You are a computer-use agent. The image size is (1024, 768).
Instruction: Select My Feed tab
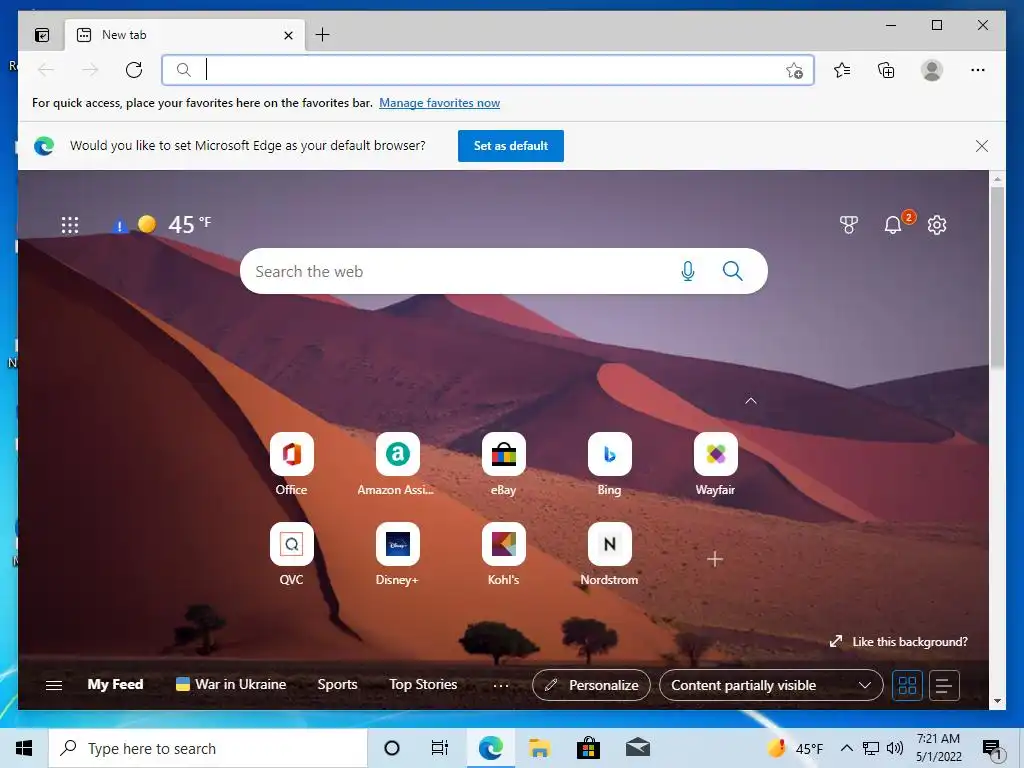tap(115, 684)
